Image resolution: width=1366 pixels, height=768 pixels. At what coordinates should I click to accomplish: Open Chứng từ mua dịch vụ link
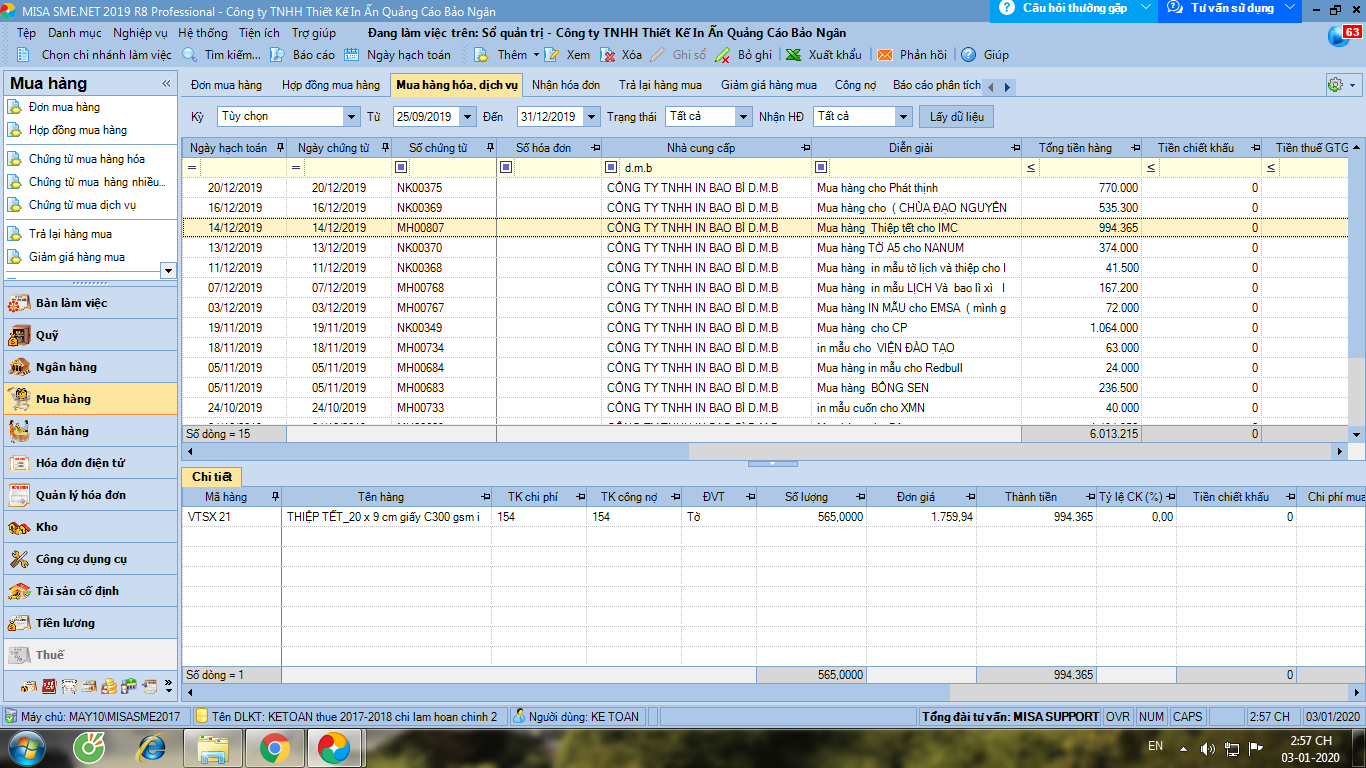pos(82,205)
